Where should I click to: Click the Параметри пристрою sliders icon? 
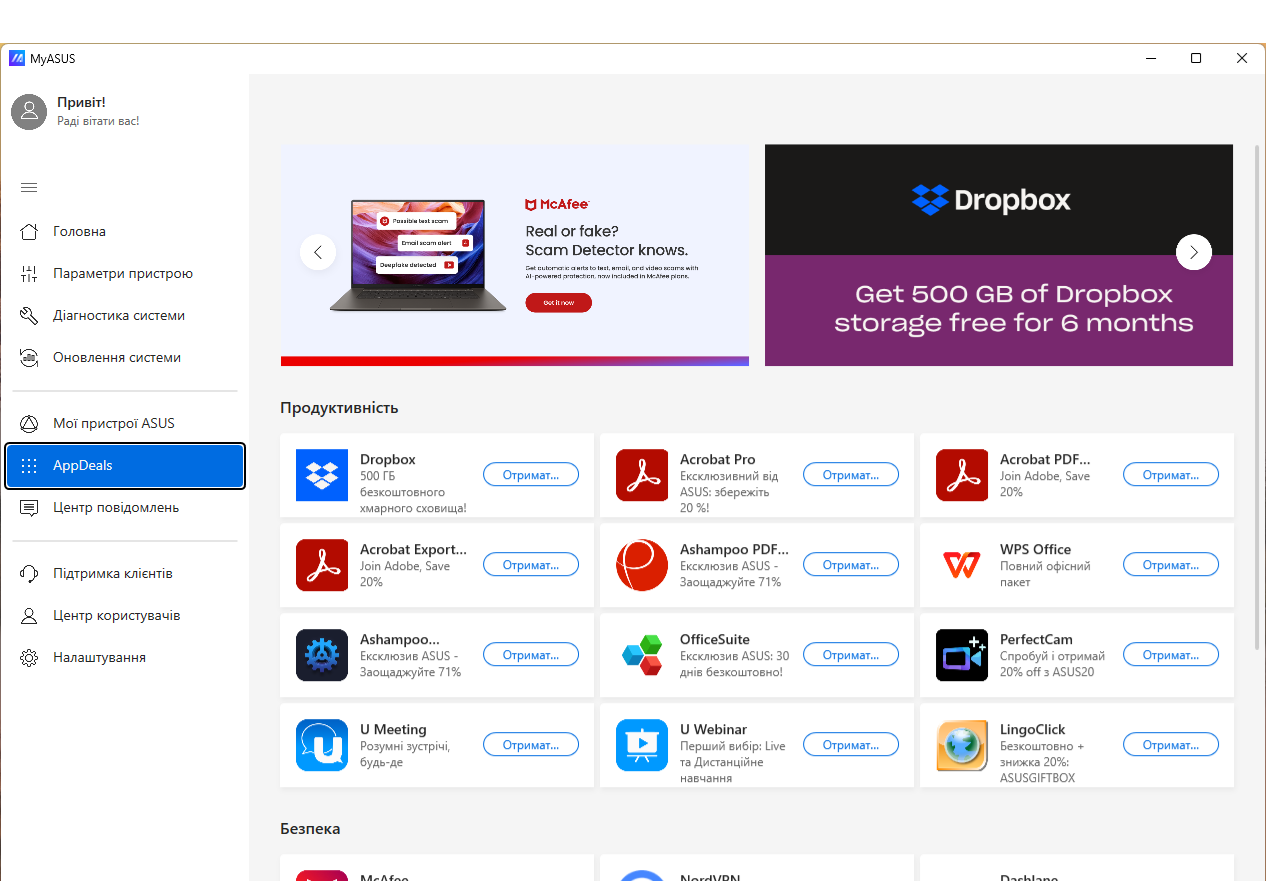coord(29,273)
